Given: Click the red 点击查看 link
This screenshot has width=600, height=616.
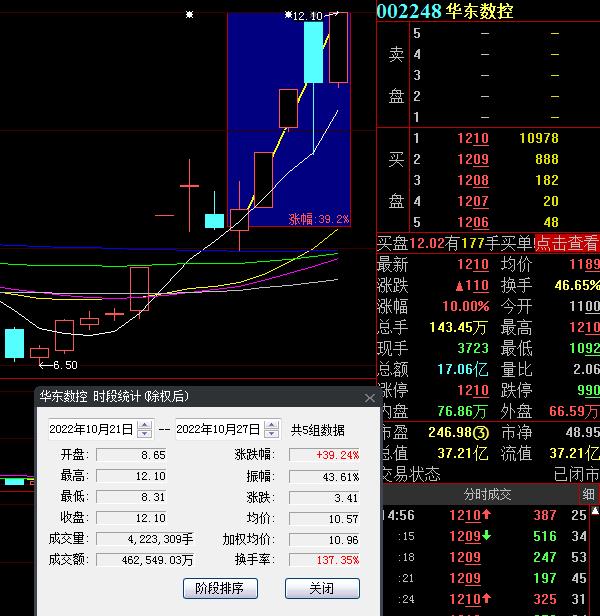Looking at the screenshot, I should 566,243.
